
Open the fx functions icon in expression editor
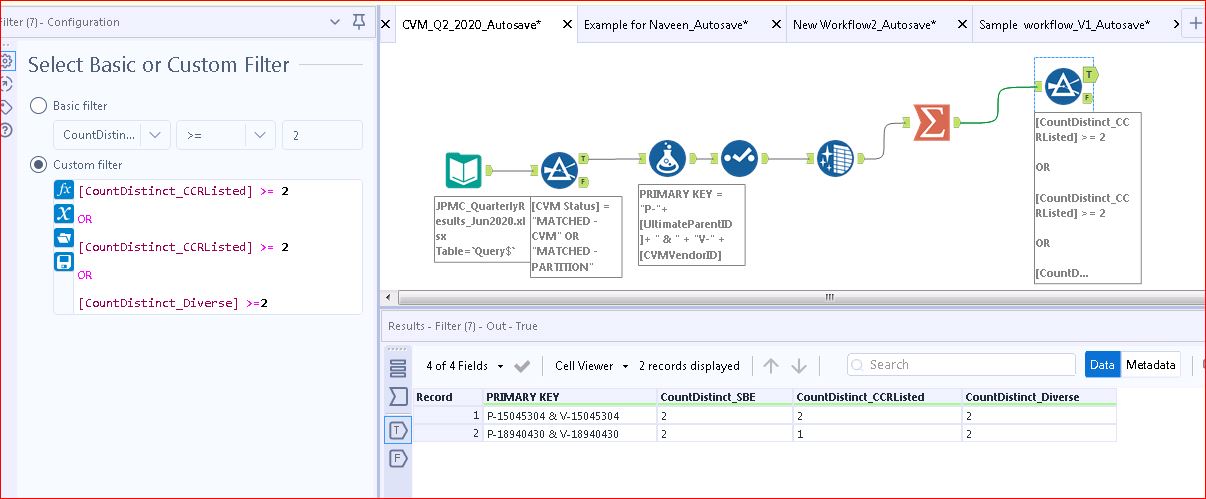click(64, 190)
